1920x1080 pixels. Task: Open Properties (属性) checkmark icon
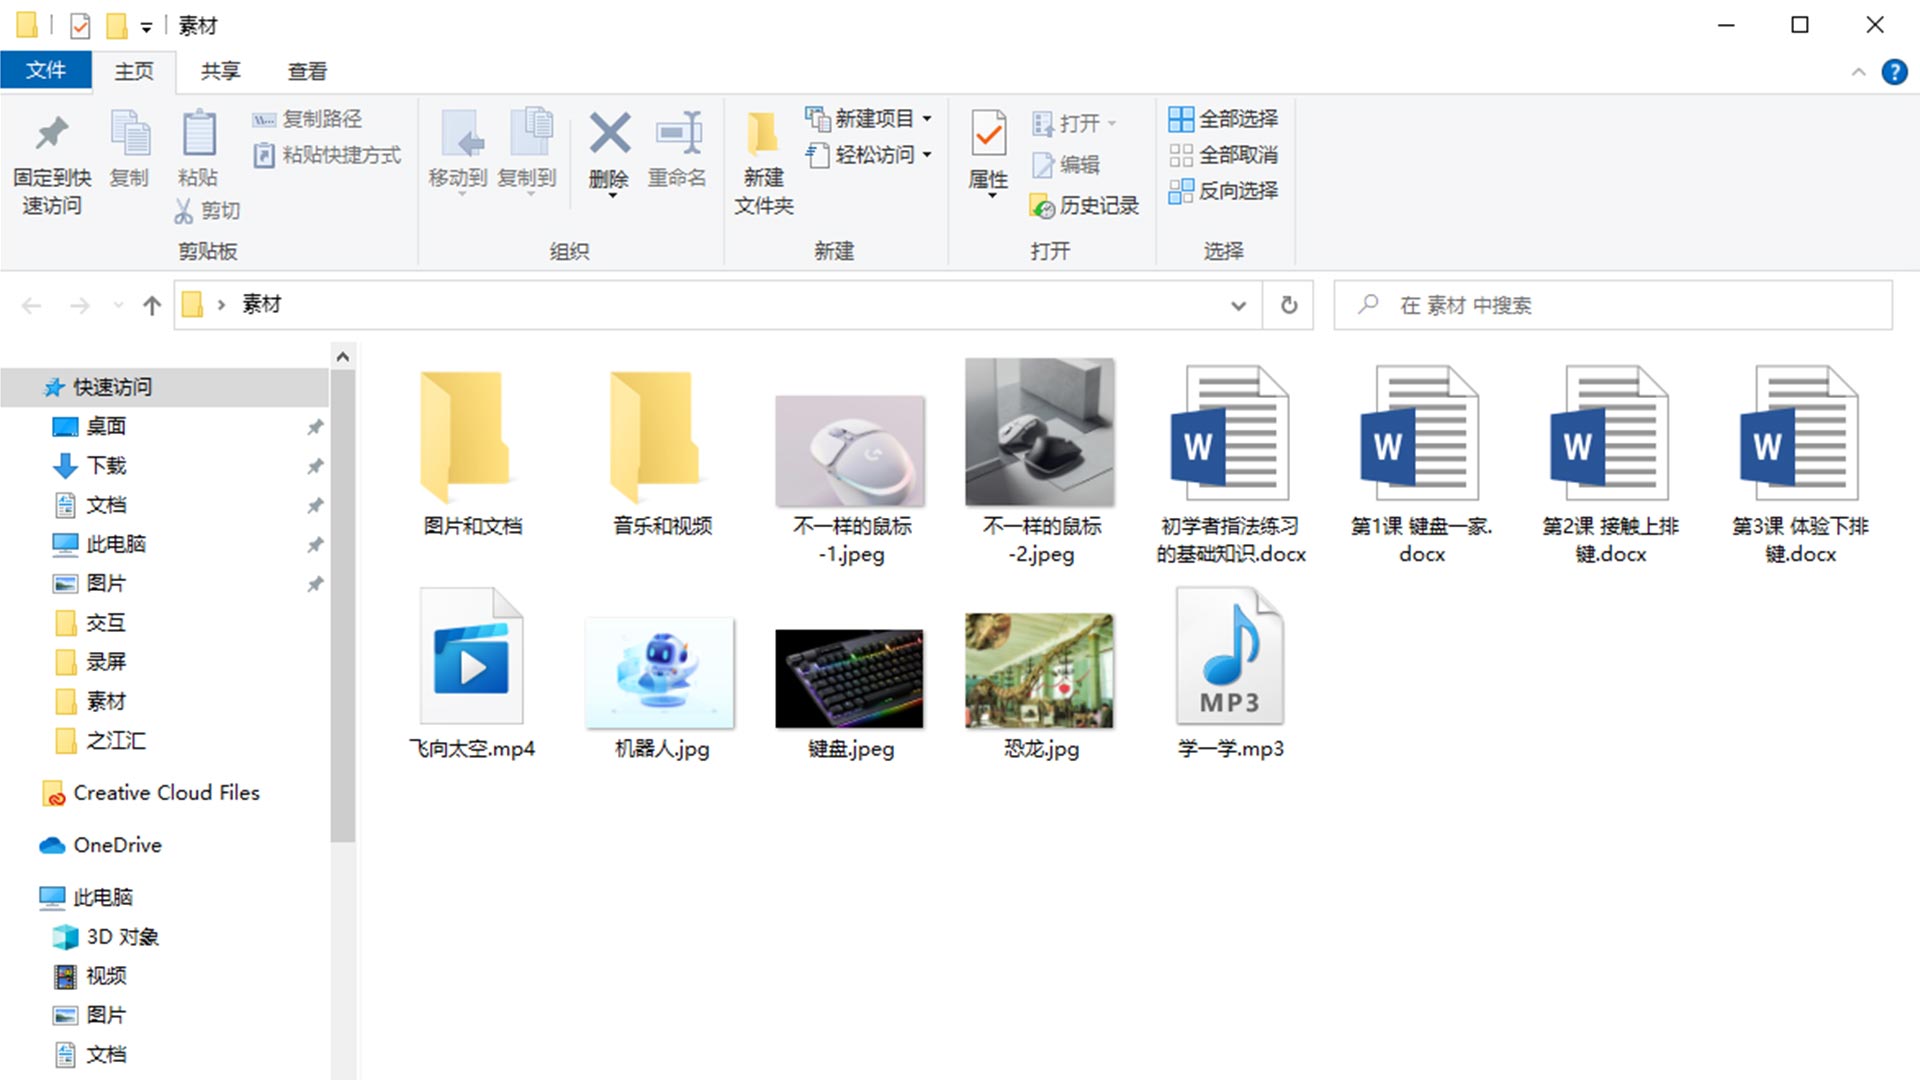(988, 134)
